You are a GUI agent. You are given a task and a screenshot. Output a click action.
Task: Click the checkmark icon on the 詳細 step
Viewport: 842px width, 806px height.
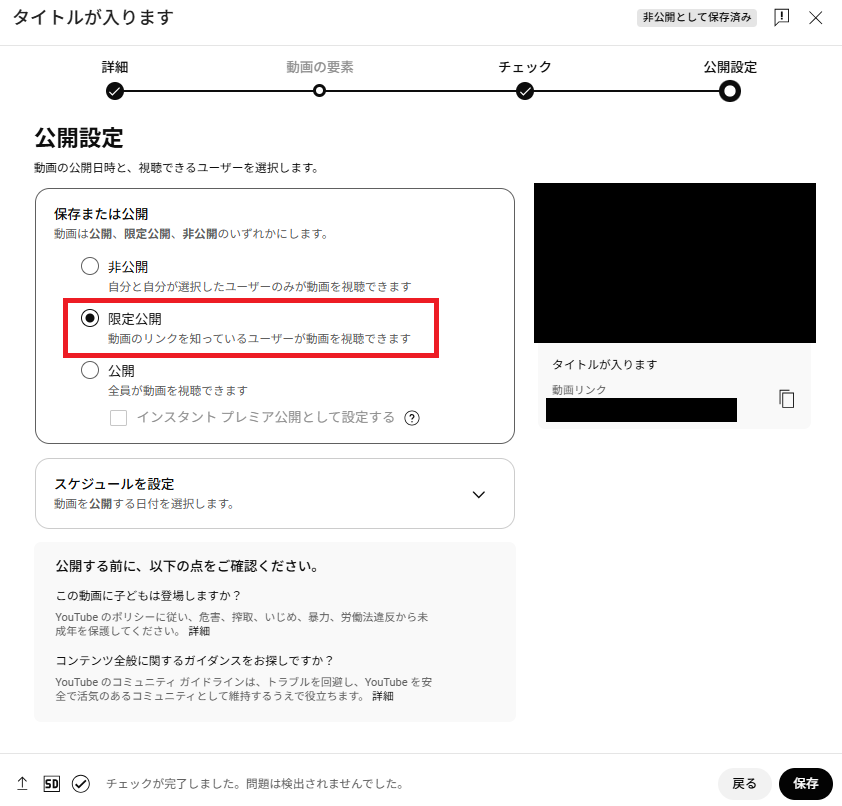click(x=115, y=91)
